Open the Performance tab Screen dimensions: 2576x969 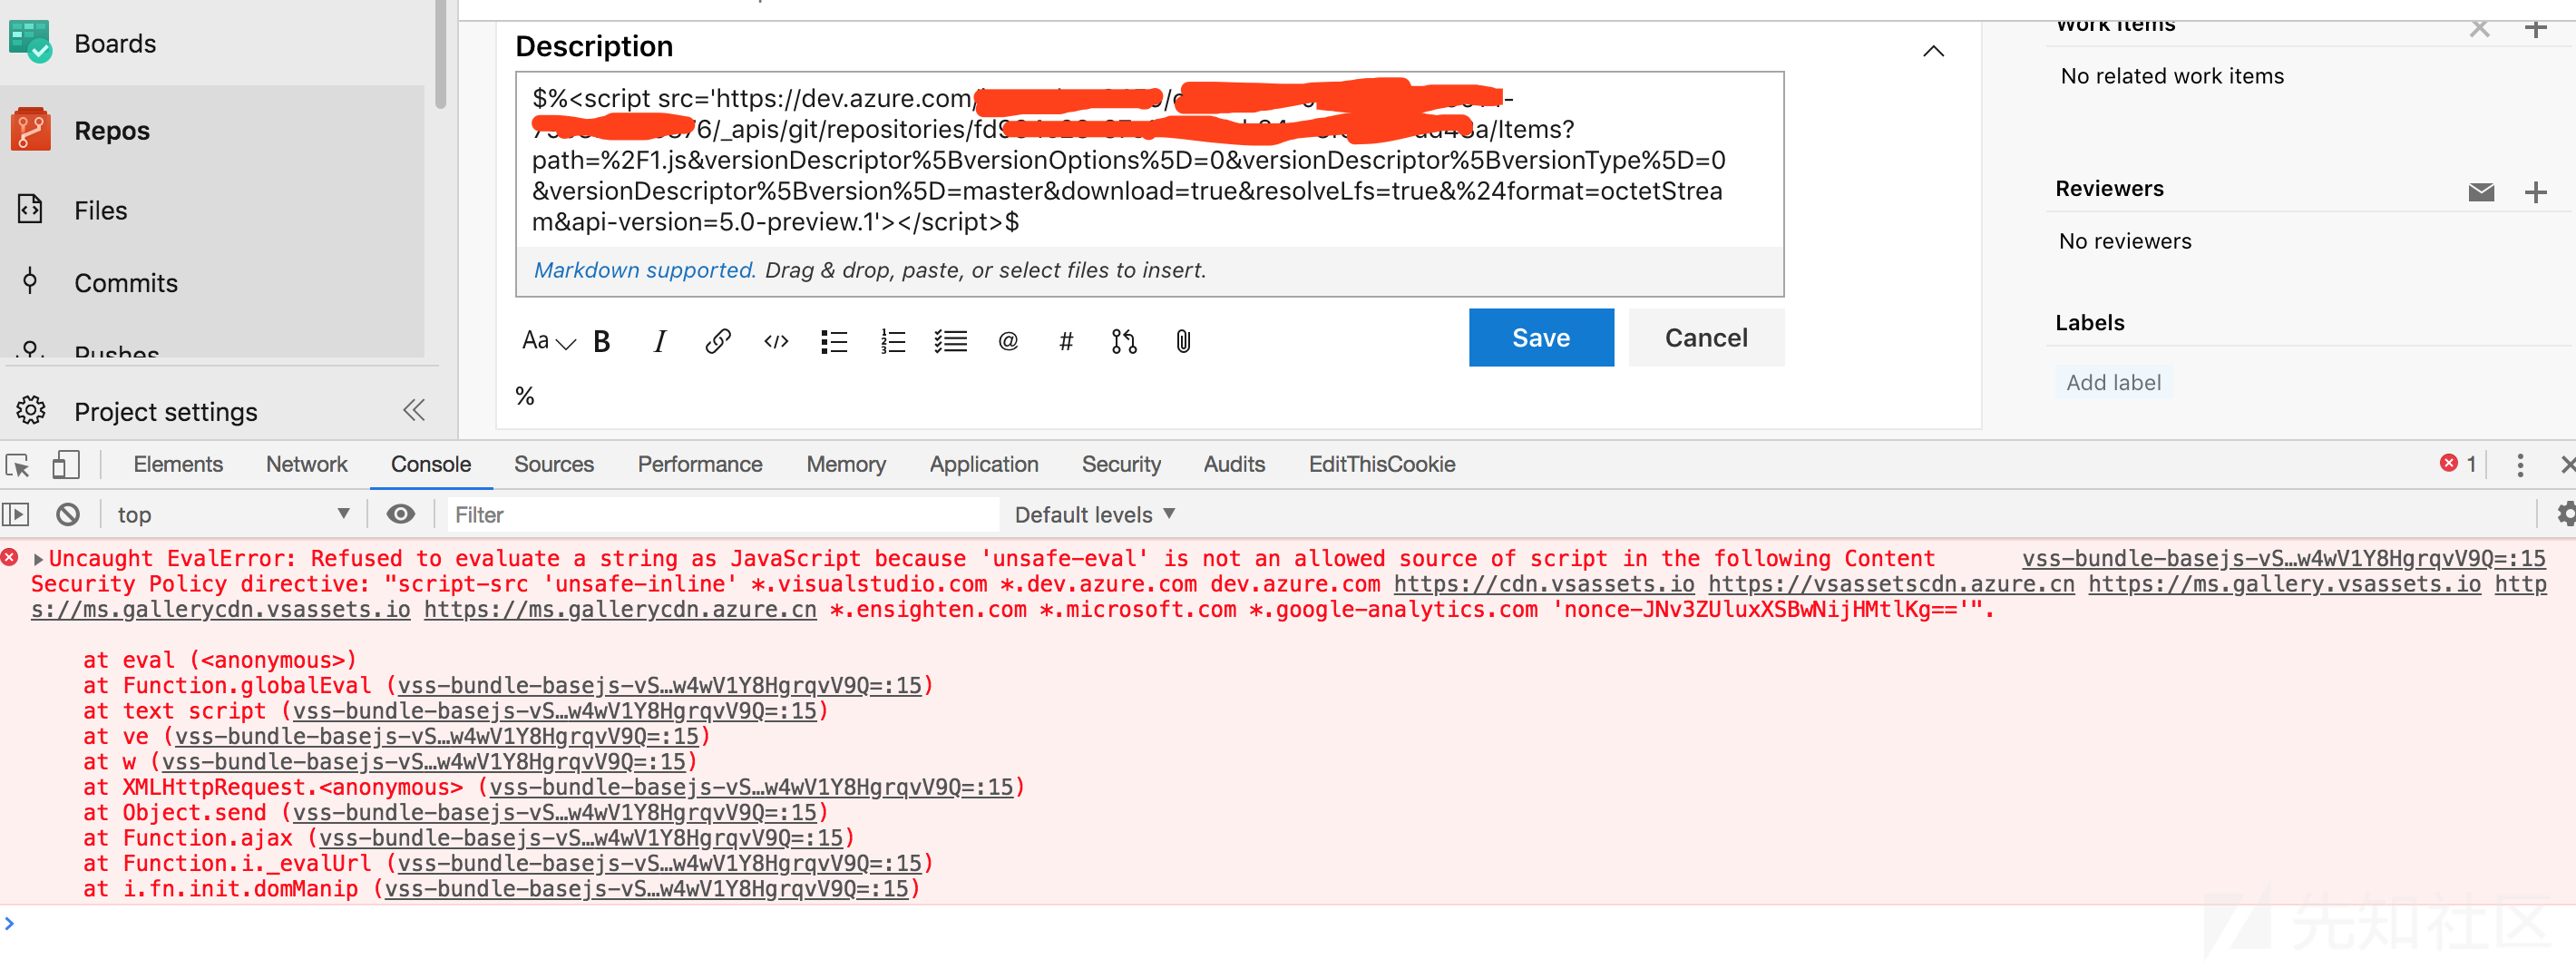tap(700, 464)
